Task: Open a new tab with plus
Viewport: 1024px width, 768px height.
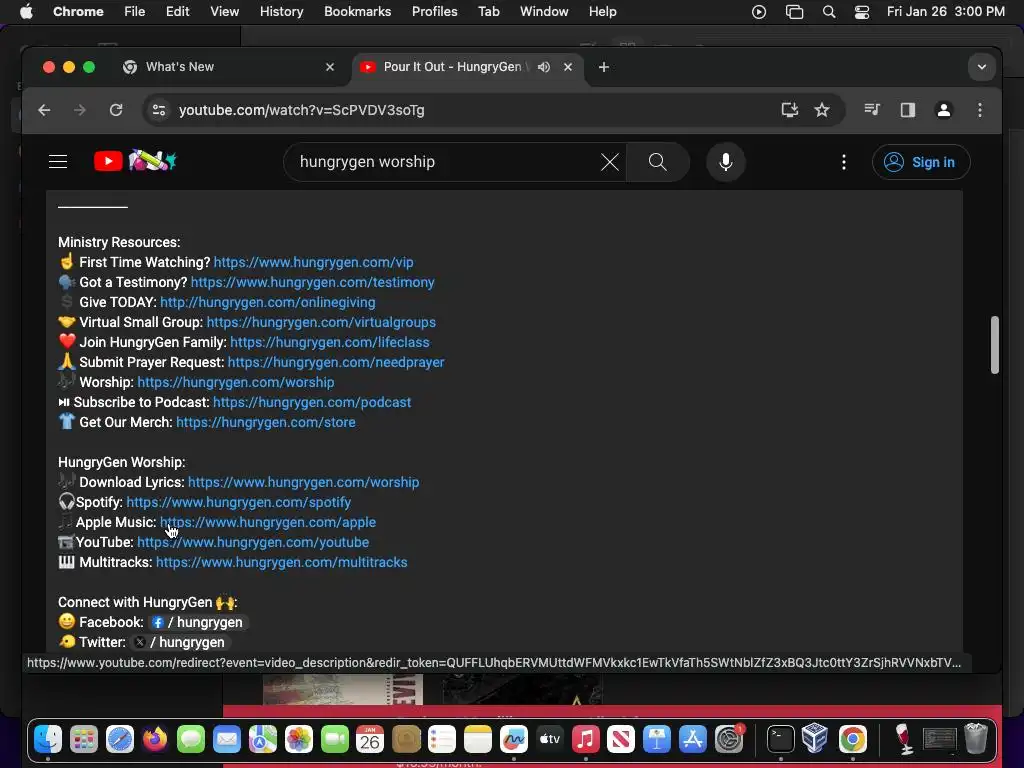Action: [603, 67]
